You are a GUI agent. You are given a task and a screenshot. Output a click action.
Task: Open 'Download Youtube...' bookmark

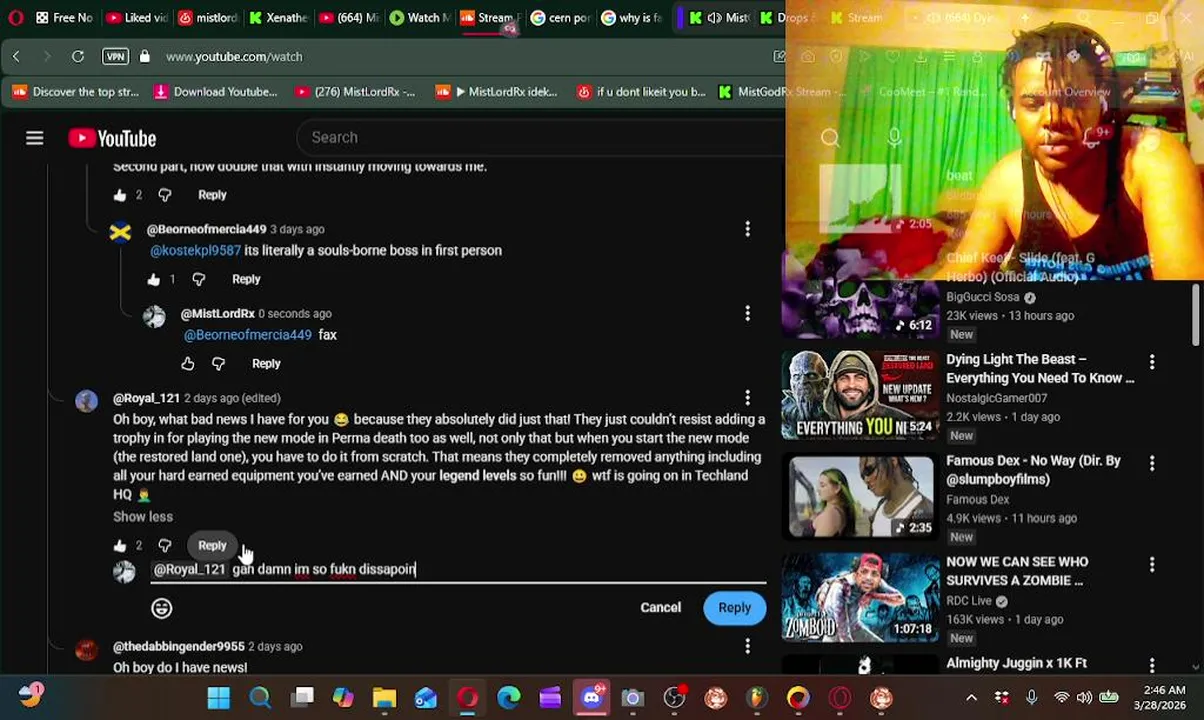click(x=216, y=92)
